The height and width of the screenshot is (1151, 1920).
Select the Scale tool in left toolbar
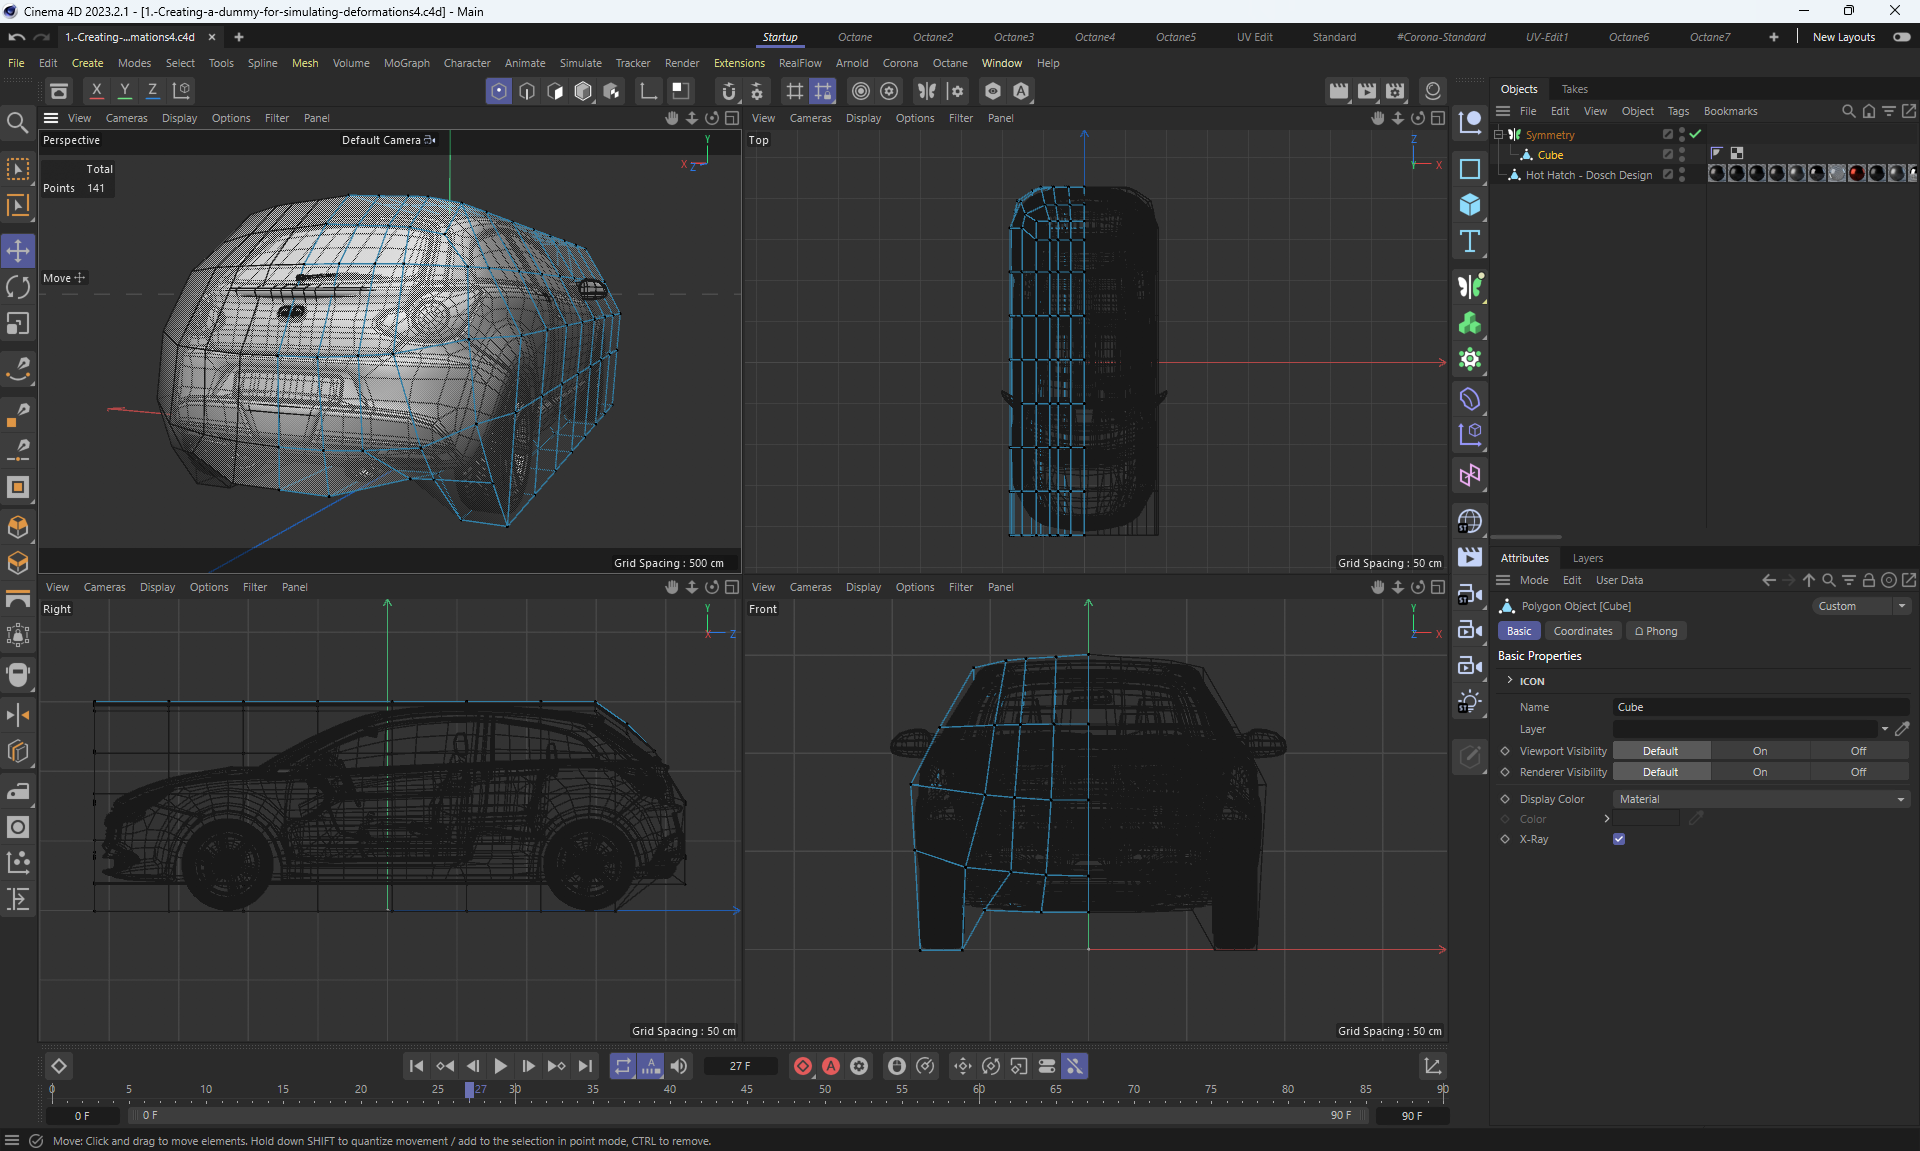pyautogui.click(x=18, y=324)
